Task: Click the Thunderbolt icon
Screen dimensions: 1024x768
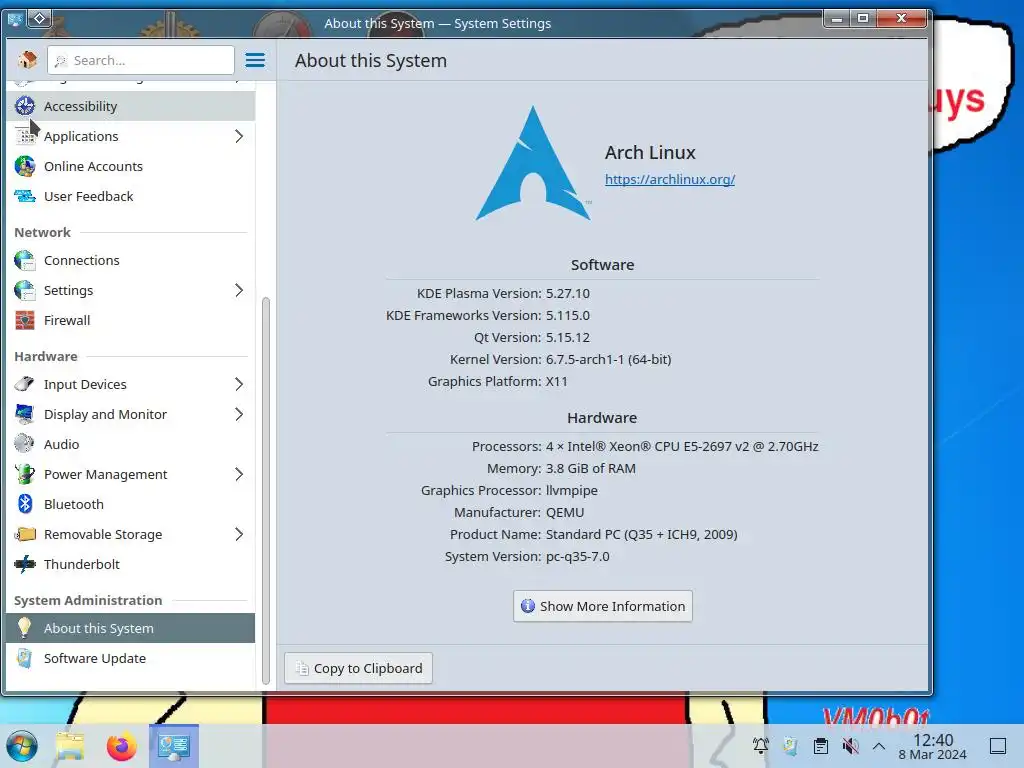Action: (x=25, y=564)
